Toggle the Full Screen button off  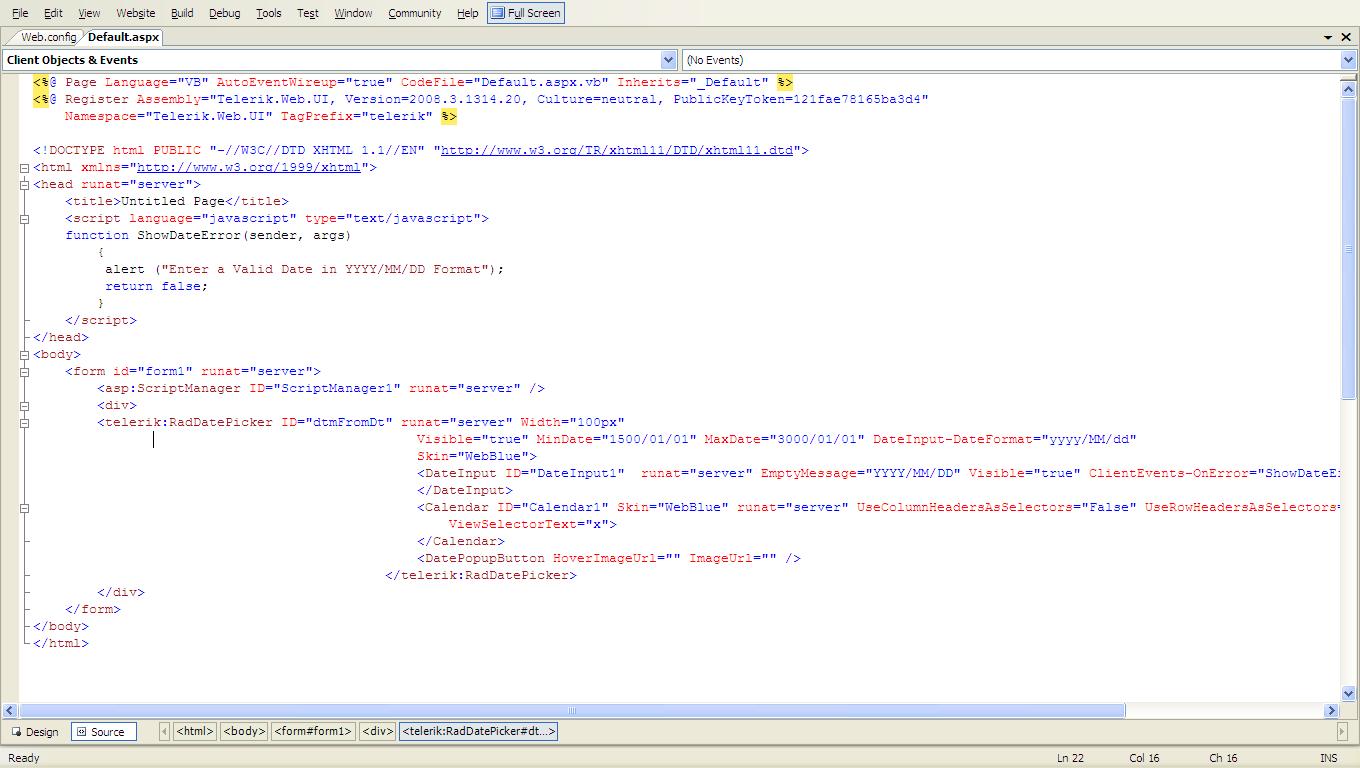coord(526,13)
